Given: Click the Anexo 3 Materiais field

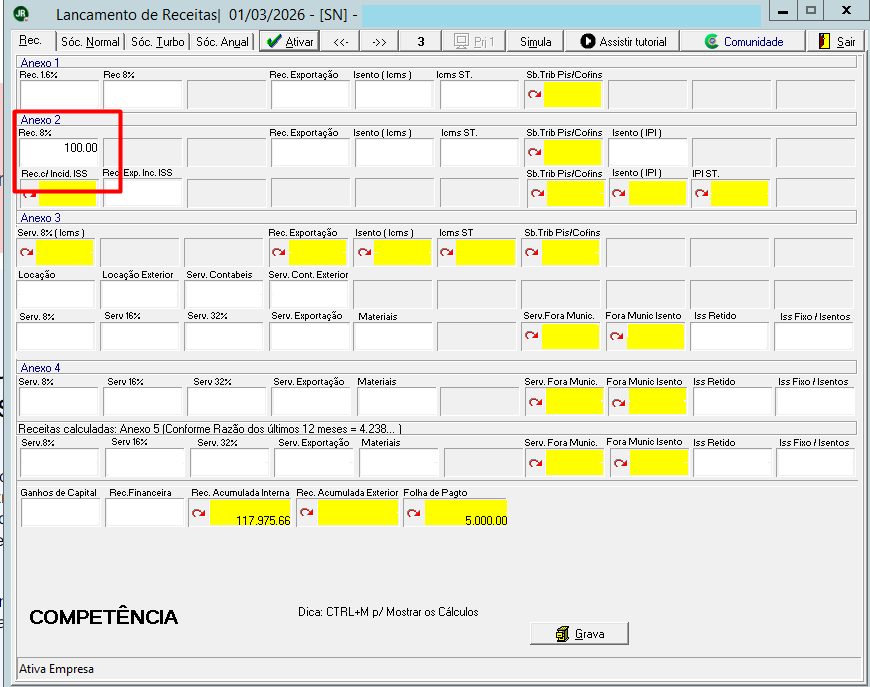Looking at the screenshot, I should (393, 336).
